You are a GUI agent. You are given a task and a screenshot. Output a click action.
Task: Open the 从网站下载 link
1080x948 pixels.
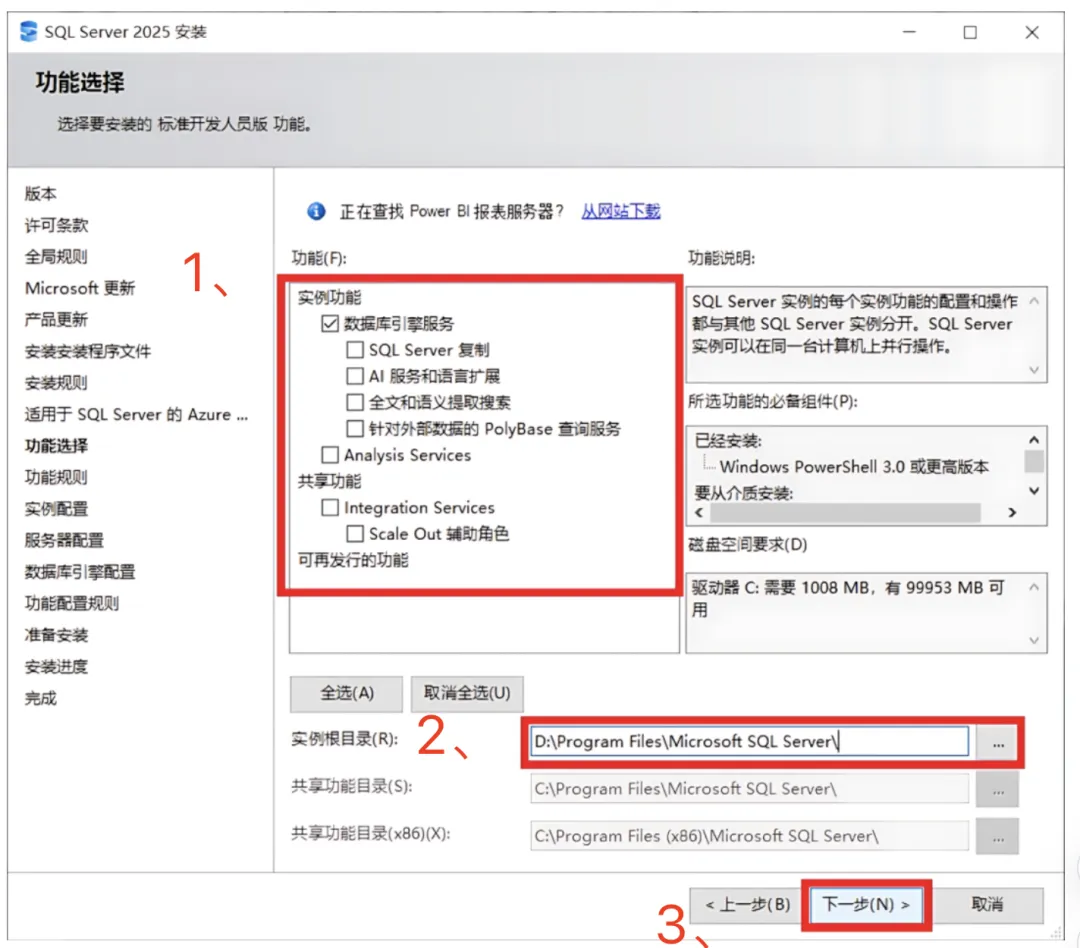click(621, 211)
